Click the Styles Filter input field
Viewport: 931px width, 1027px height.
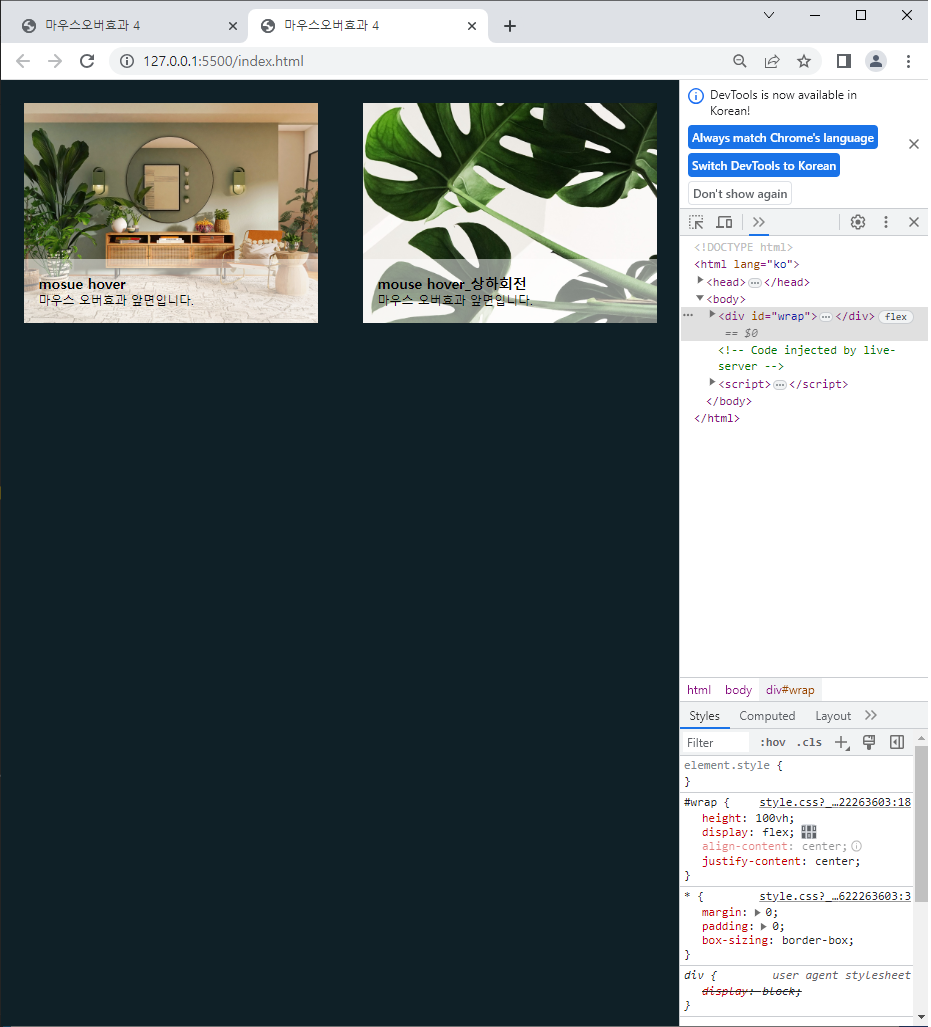click(715, 743)
